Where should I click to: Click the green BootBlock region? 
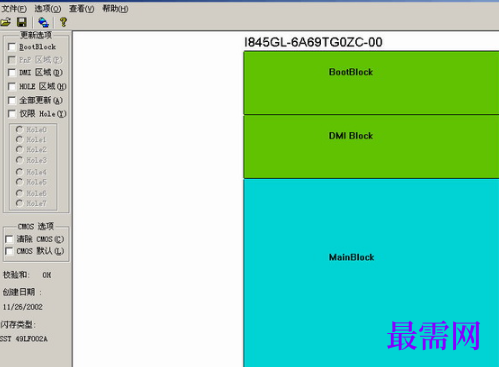[371, 83]
